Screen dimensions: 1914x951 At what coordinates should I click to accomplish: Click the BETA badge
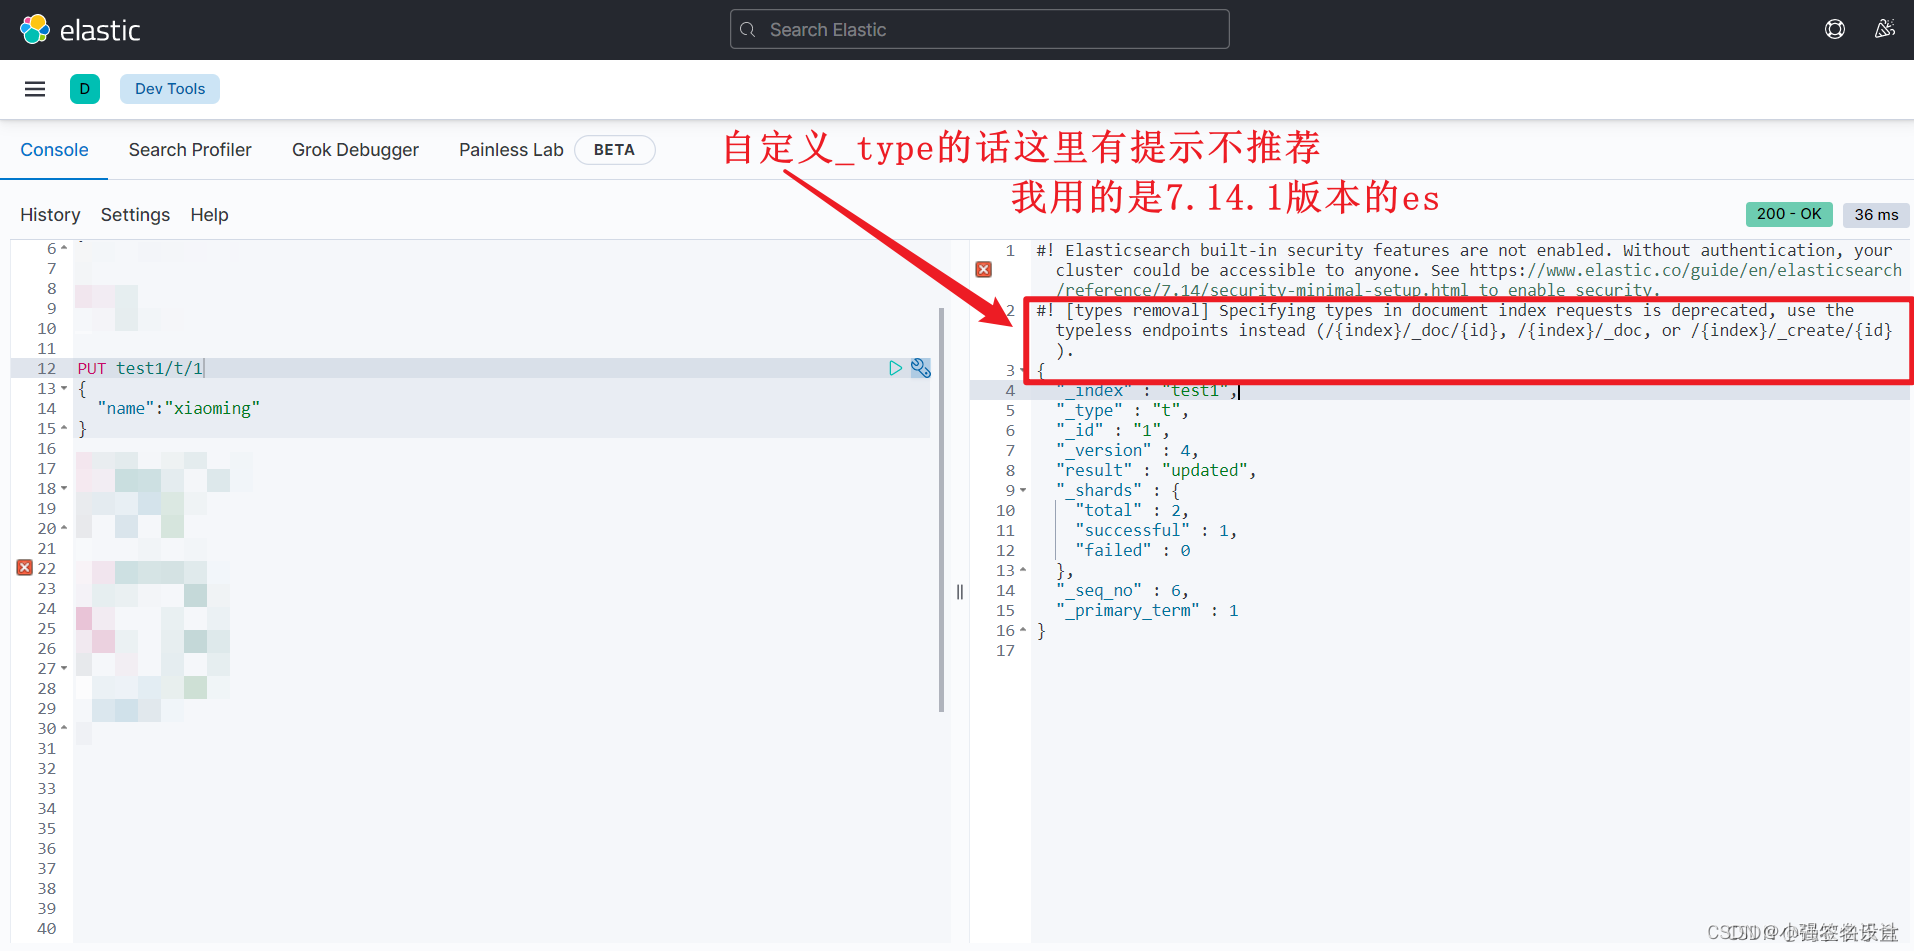point(614,150)
